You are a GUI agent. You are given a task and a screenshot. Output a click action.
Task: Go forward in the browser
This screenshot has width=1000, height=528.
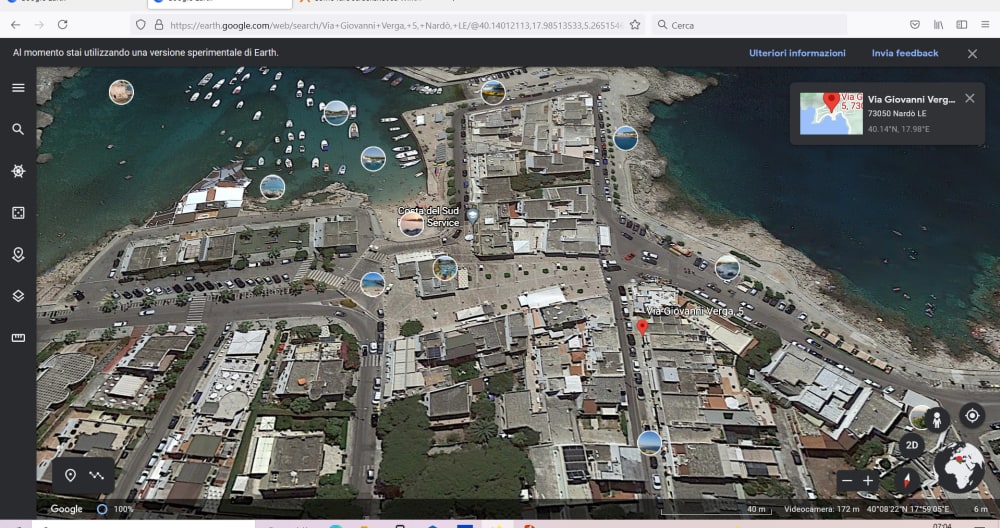(x=39, y=25)
